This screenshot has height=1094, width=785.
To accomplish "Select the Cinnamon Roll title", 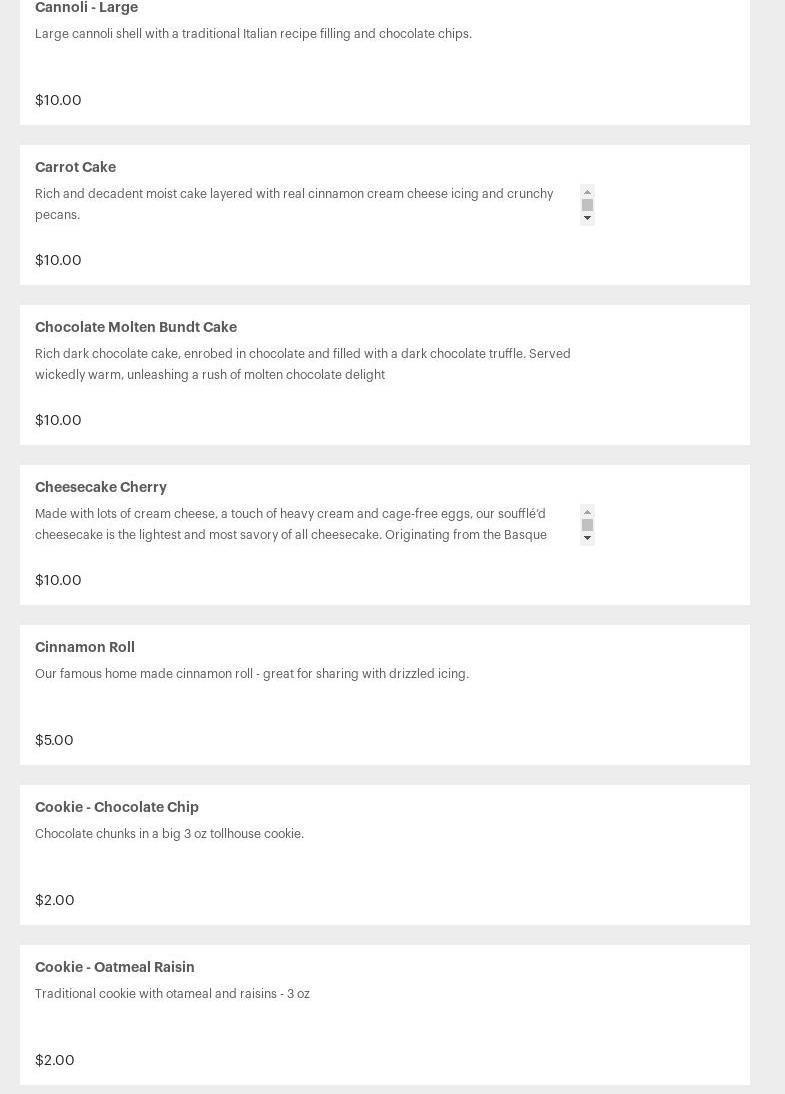I will [84, 647].
